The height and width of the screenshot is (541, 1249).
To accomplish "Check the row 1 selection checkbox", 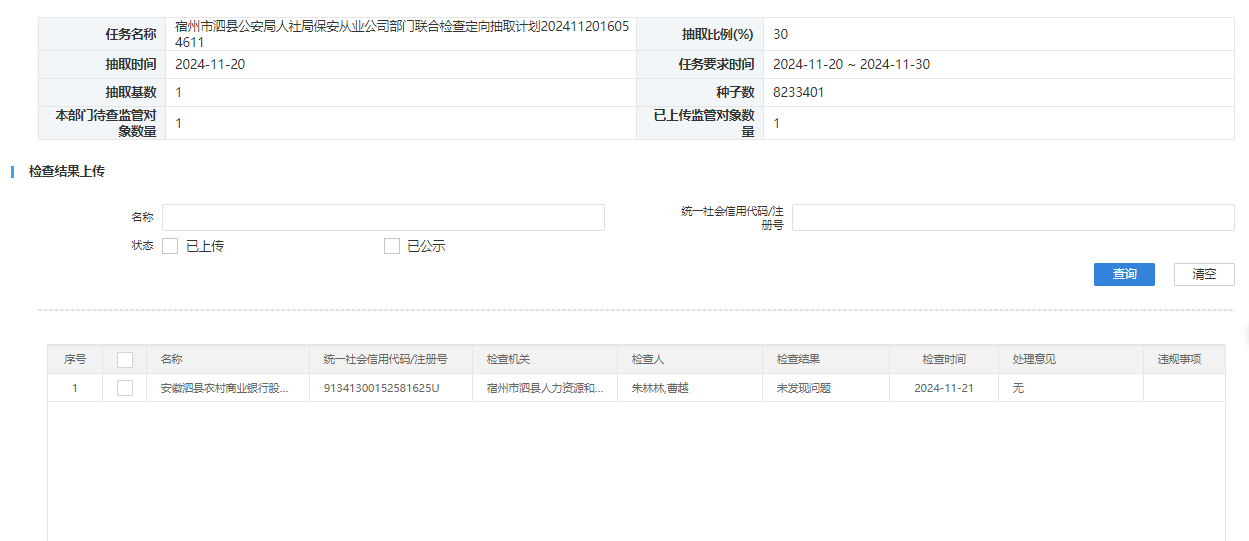I will click(125, 388).
